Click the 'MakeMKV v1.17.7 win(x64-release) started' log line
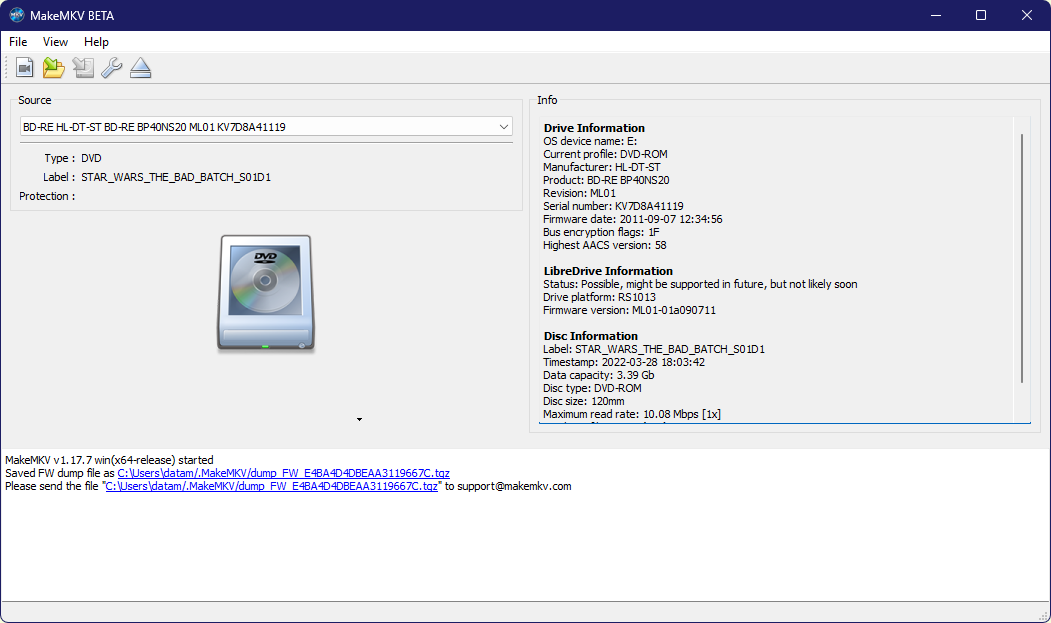1051x623 pixels. 109,460
